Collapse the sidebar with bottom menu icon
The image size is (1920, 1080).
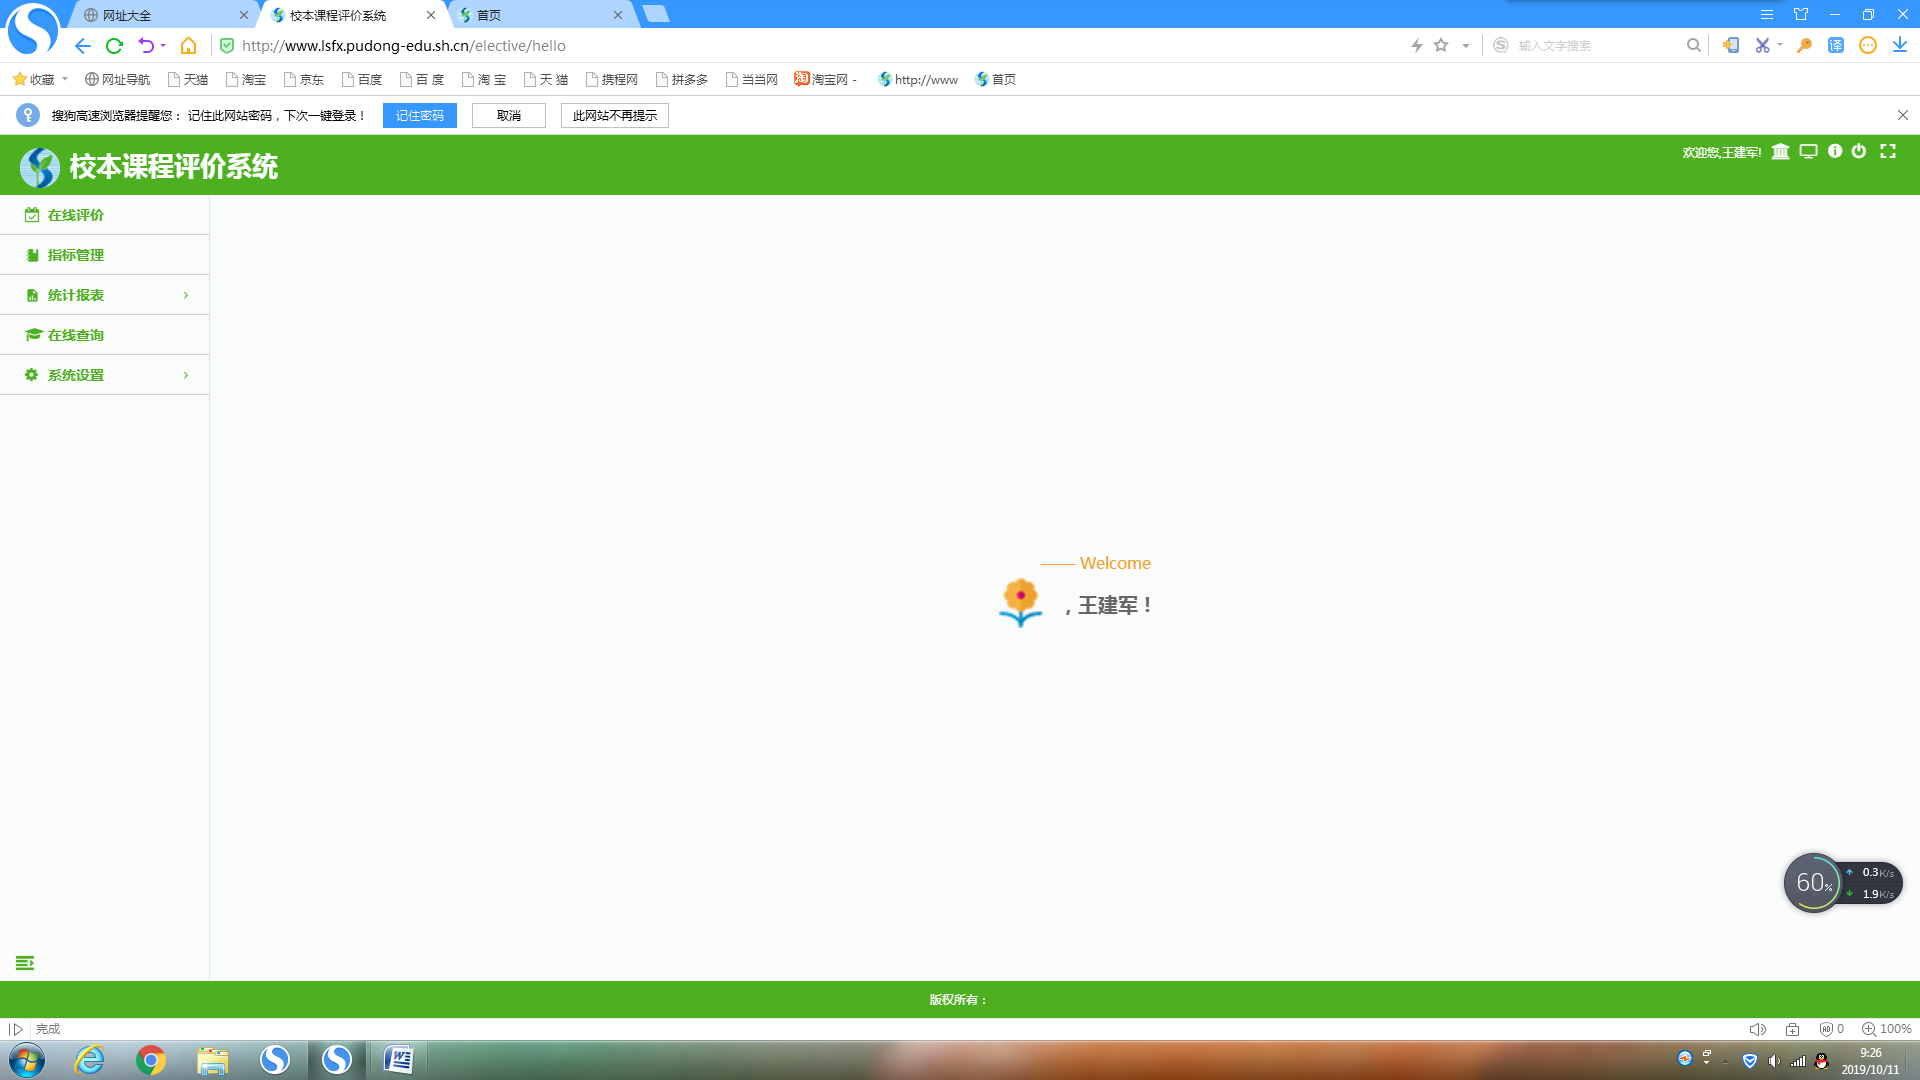pyautogui.click(x=25, y=963)
